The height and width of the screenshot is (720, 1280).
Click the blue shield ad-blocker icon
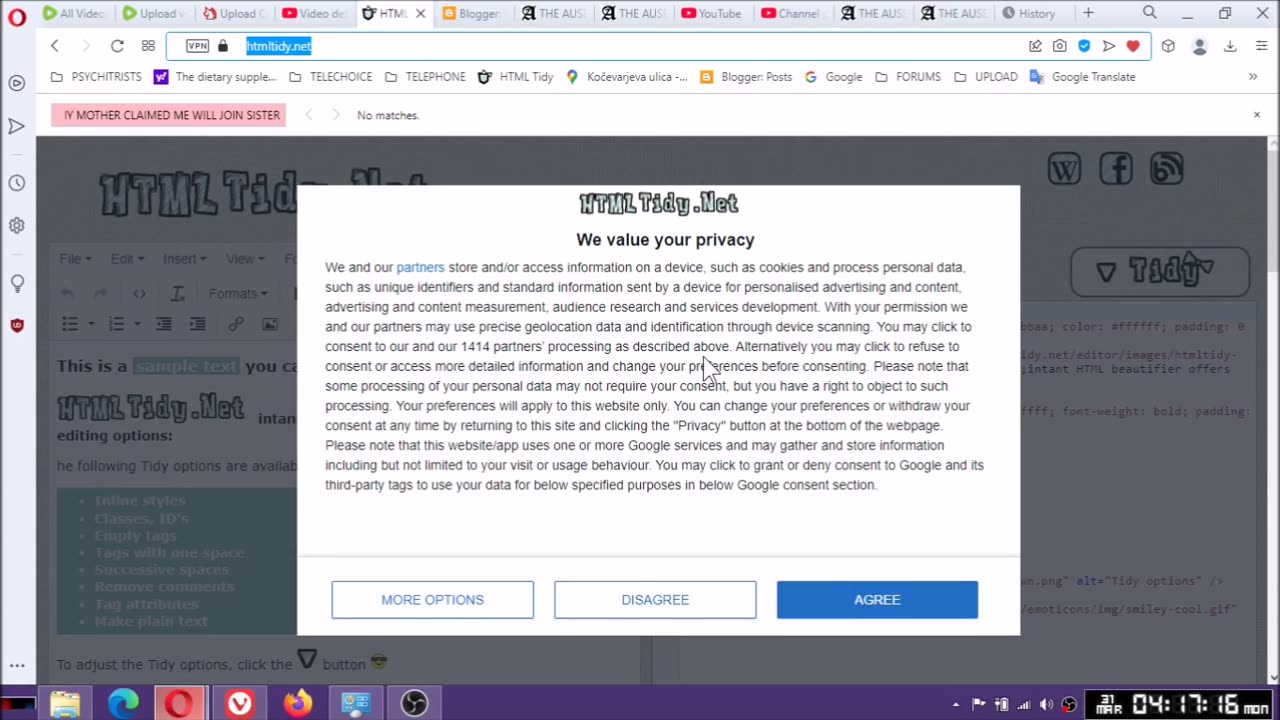tap(1084, 46)
